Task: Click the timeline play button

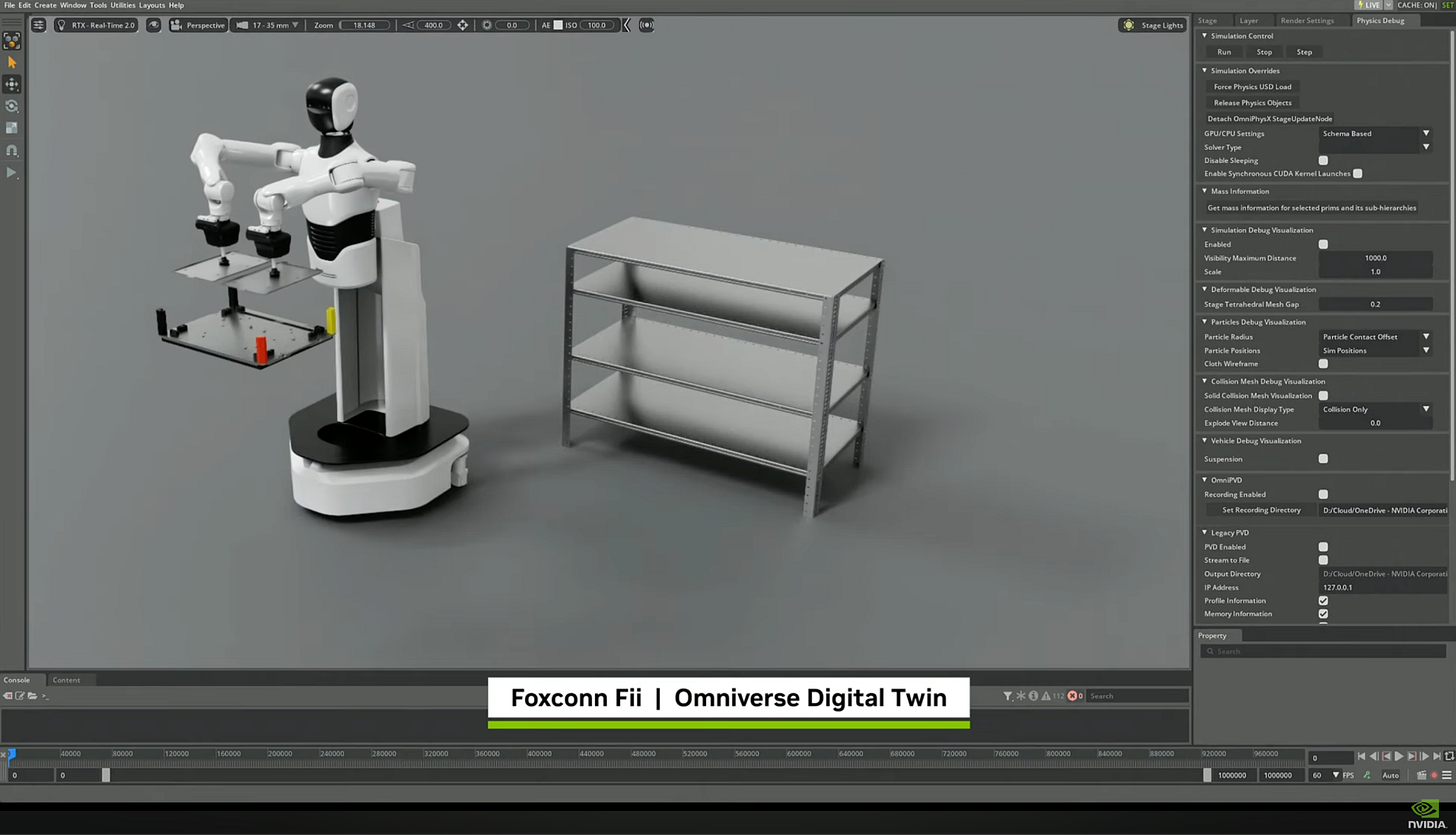Action: point(1399,757)
